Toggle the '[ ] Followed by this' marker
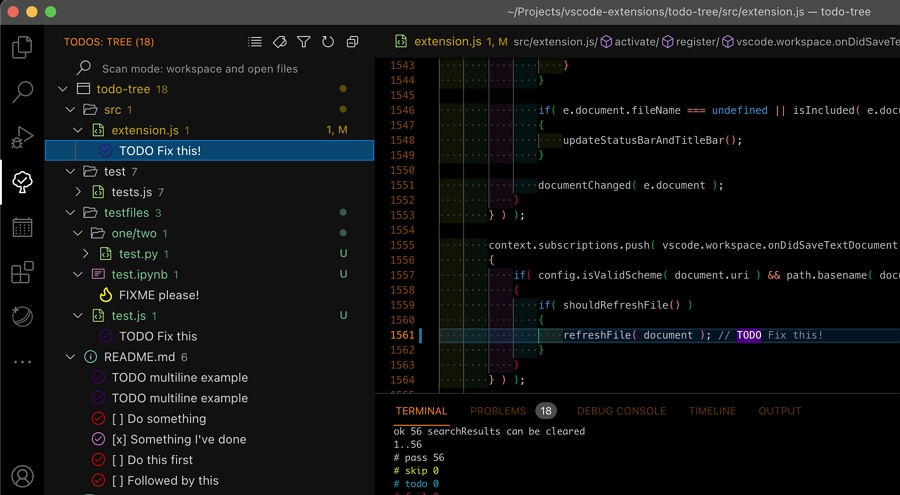Screen dimensions: 900x495 click(x=98, y=481)
